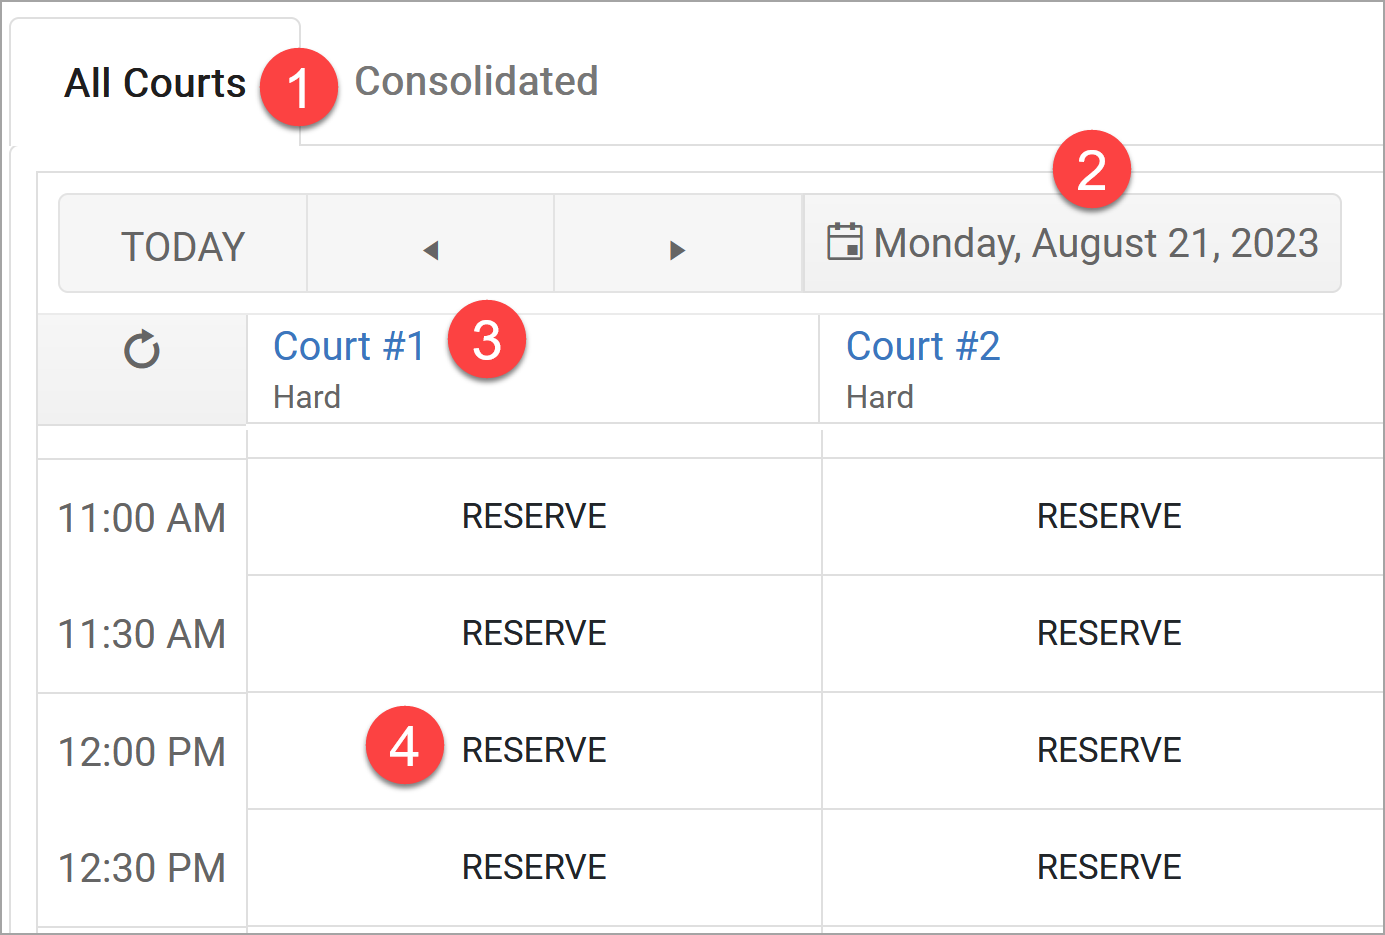Click the 12:00 PM time label
The width and height of the screenshot is (1385, 935).
point(142,752)
